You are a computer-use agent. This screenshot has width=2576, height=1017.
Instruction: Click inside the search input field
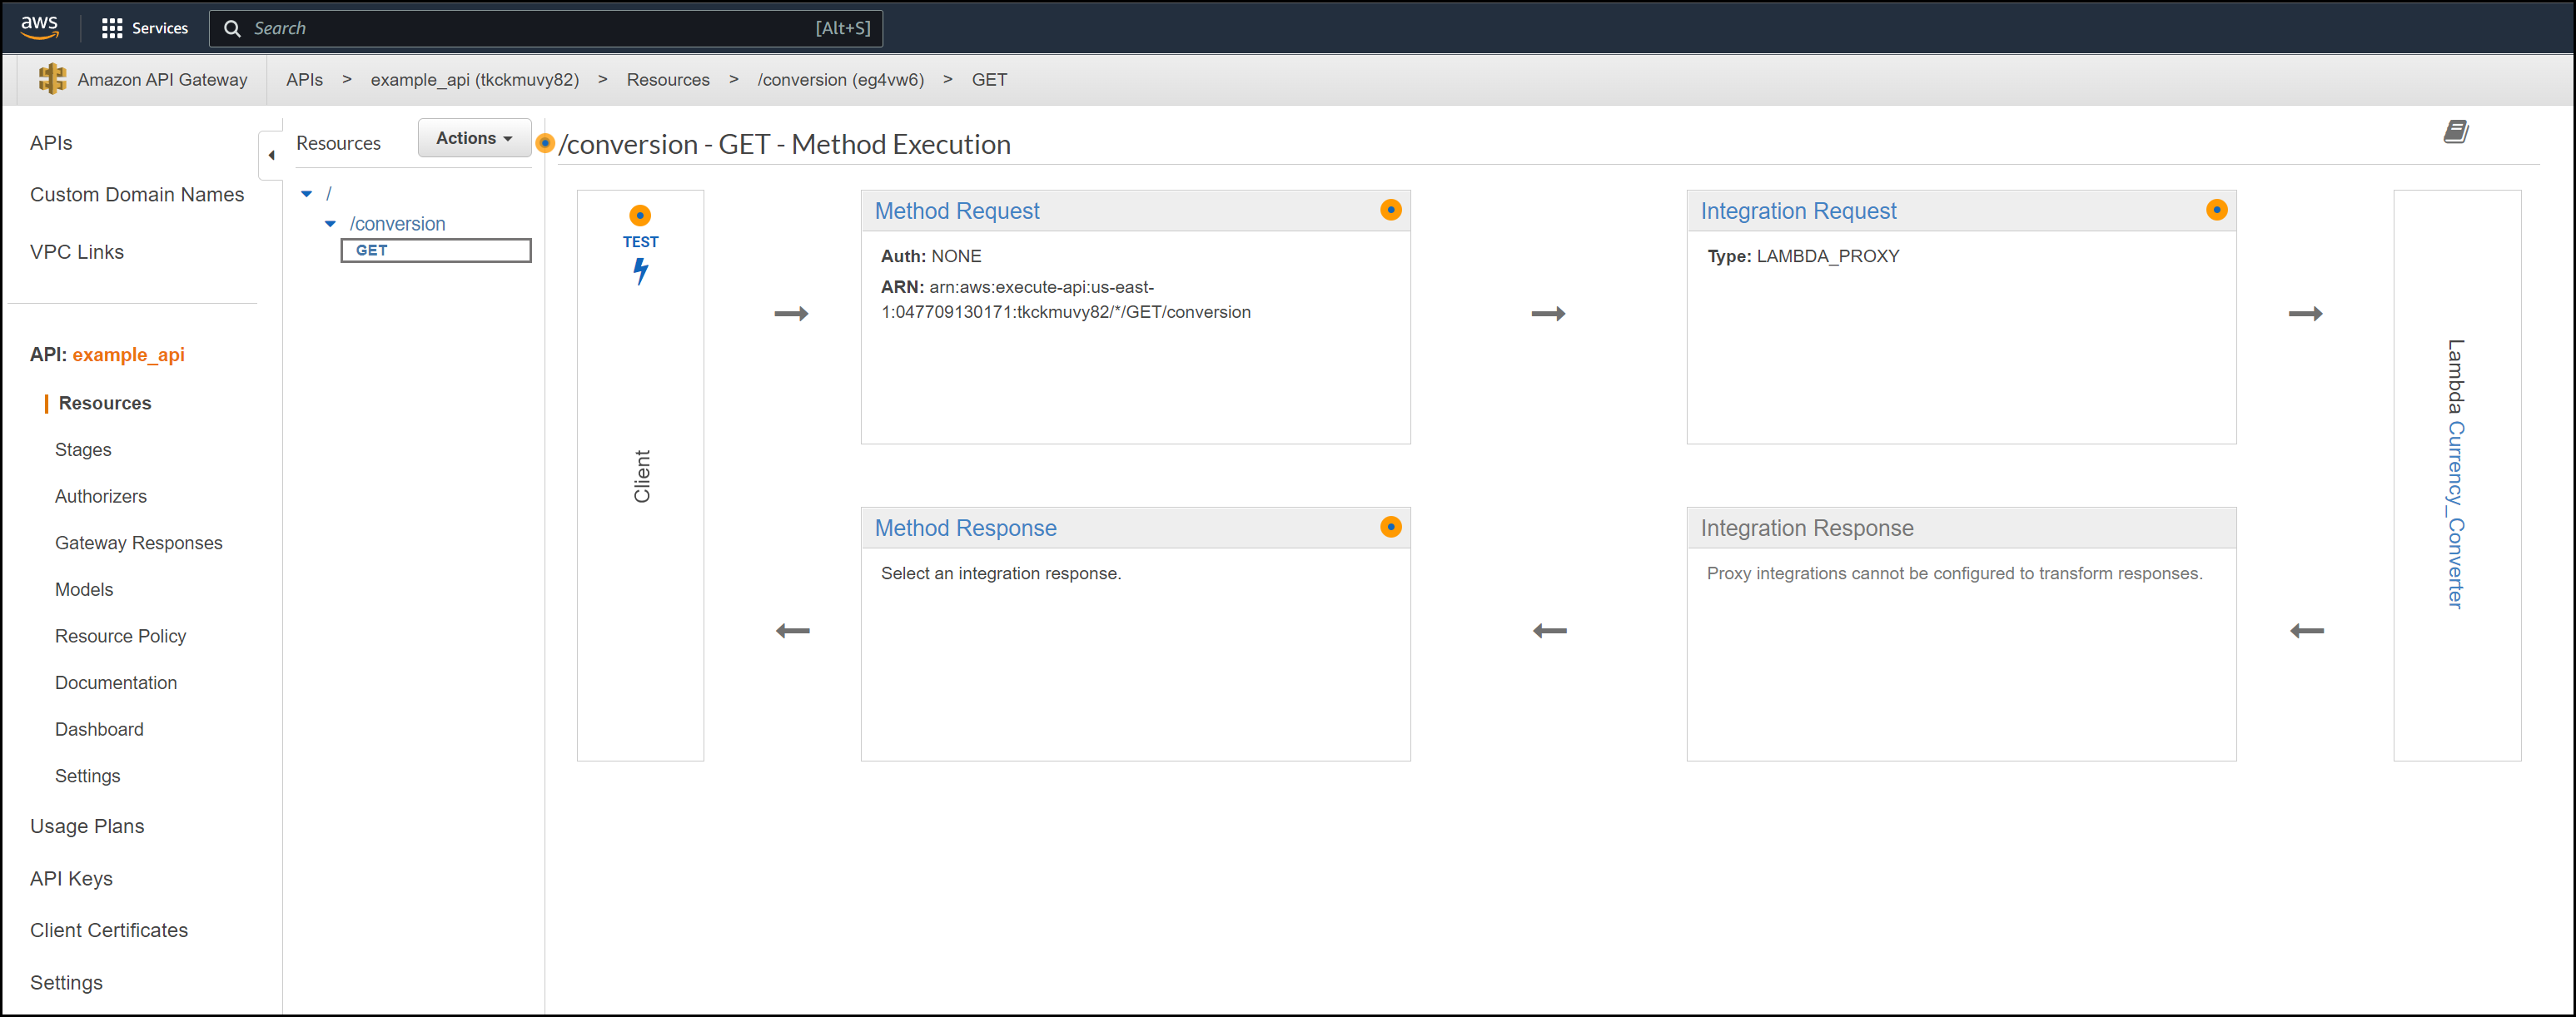(x=500, y=28)
